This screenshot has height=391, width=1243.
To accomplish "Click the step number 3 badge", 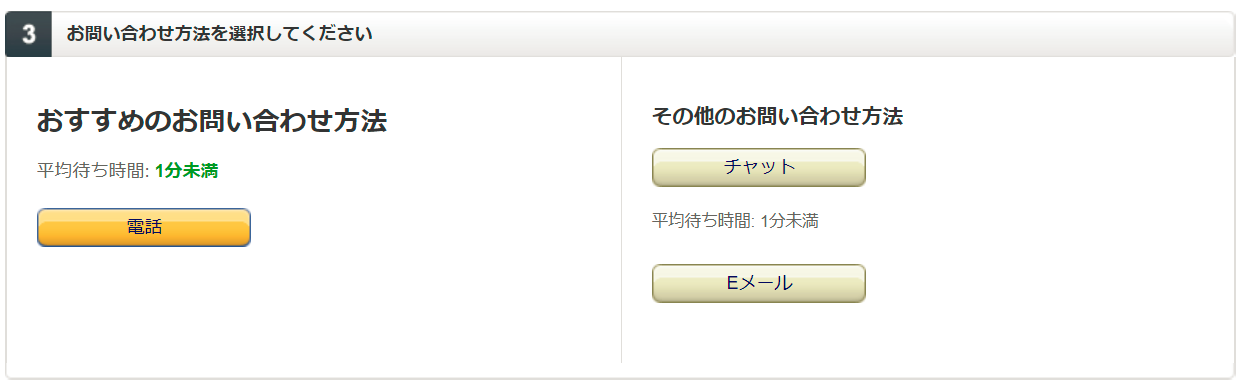I will pyautogui.click(x=29, y=34).
